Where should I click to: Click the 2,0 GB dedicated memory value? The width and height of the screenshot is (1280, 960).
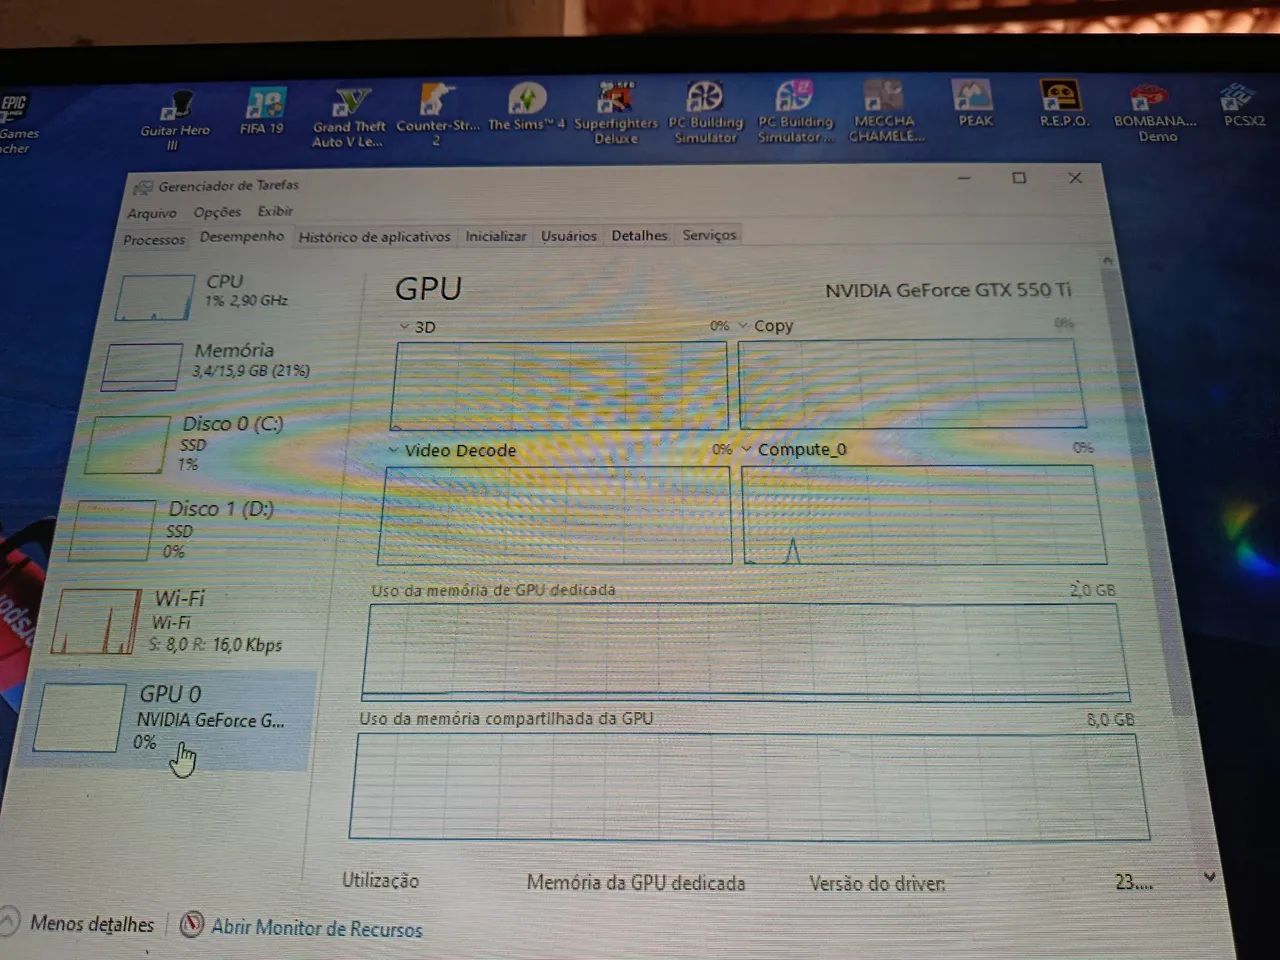pos(1093,590)
